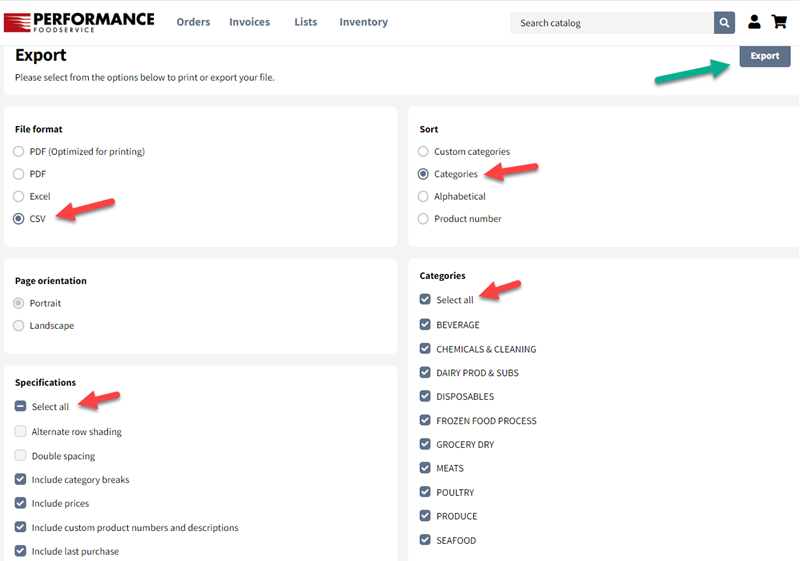Choose Excel as the file format
Image resolution: width=800 pixels, height=561 pixels.
(x=18, y=196)
